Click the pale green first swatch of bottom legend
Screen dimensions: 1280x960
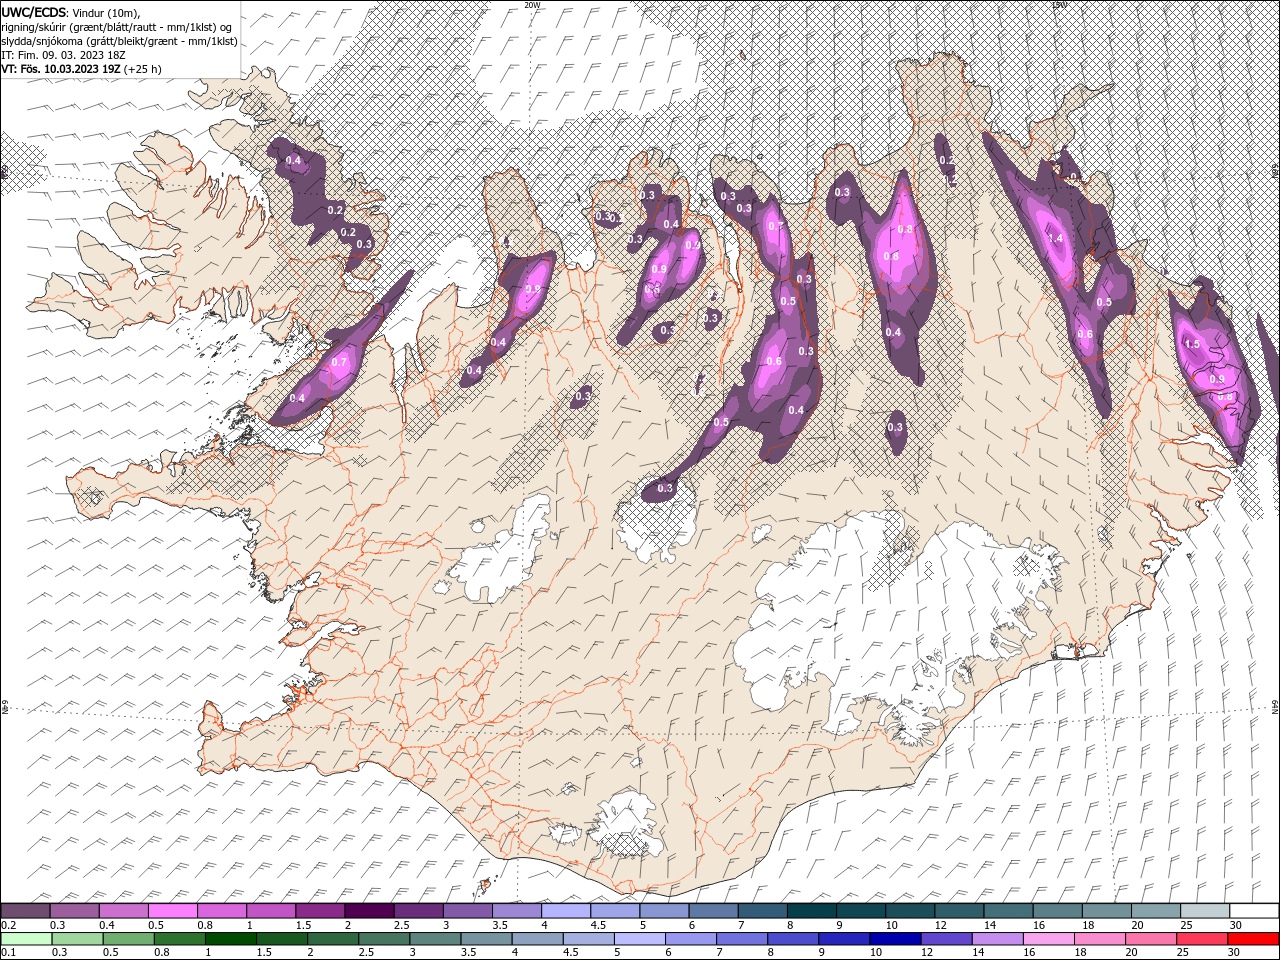25,938
